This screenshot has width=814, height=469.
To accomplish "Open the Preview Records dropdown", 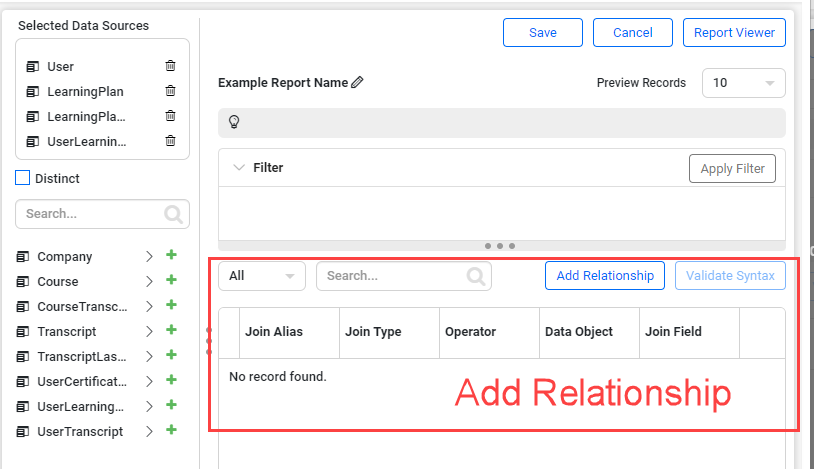I will 743,83.
